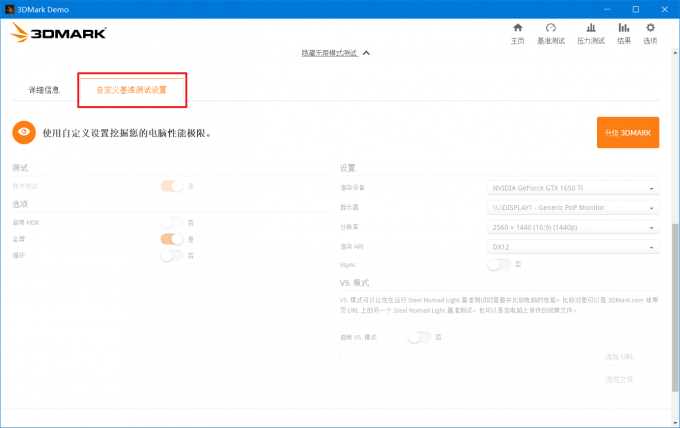680x428 pixels.
Task: Minimize the 3DMark Demo window
Action: [607, 9]
